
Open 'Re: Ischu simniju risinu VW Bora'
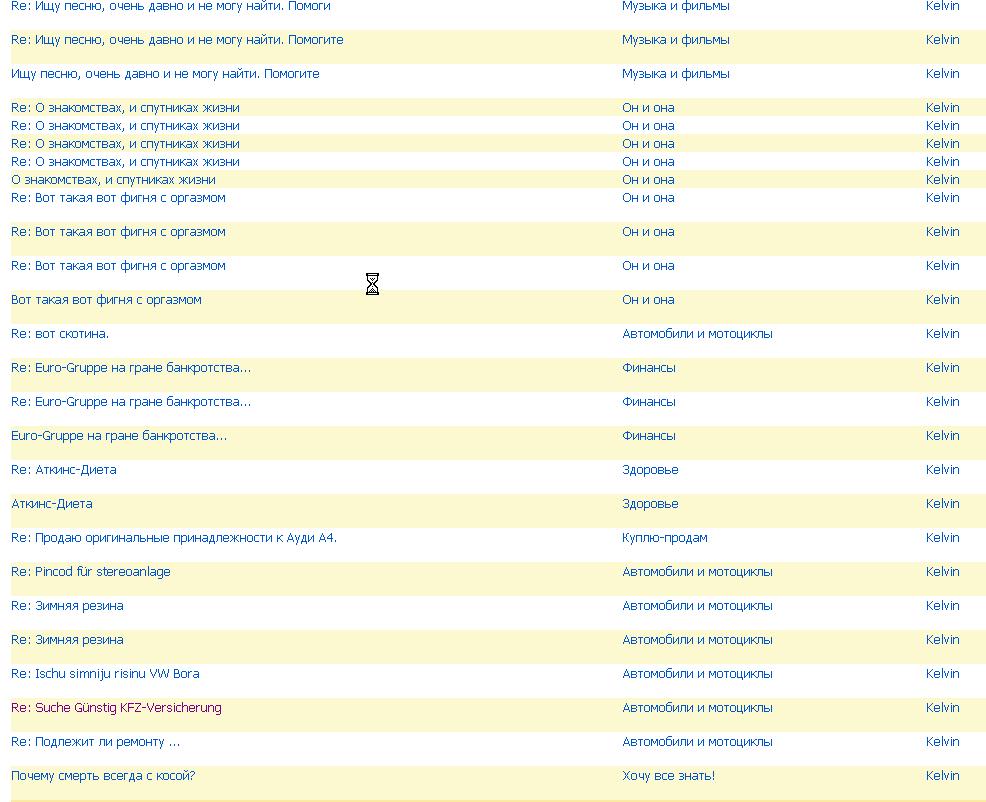coord(105,674)
